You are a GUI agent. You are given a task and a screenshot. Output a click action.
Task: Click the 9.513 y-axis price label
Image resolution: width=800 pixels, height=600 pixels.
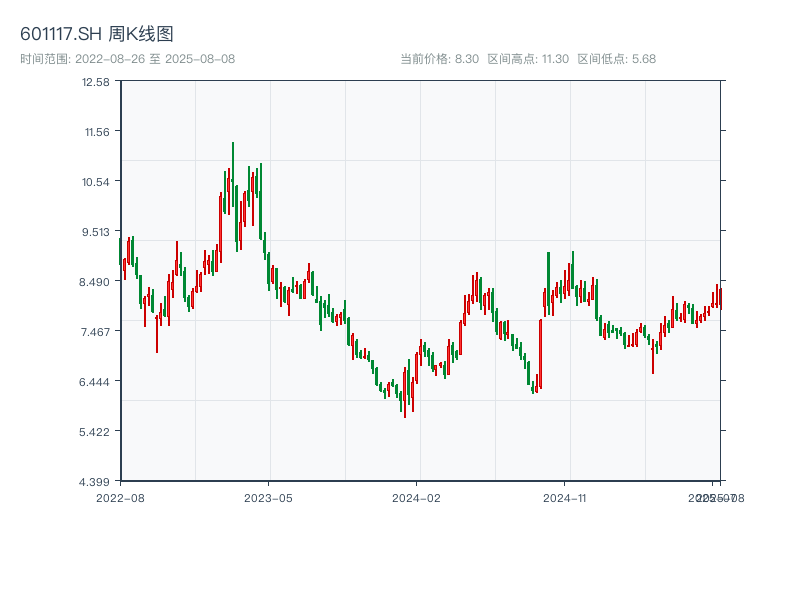[97, 232]
